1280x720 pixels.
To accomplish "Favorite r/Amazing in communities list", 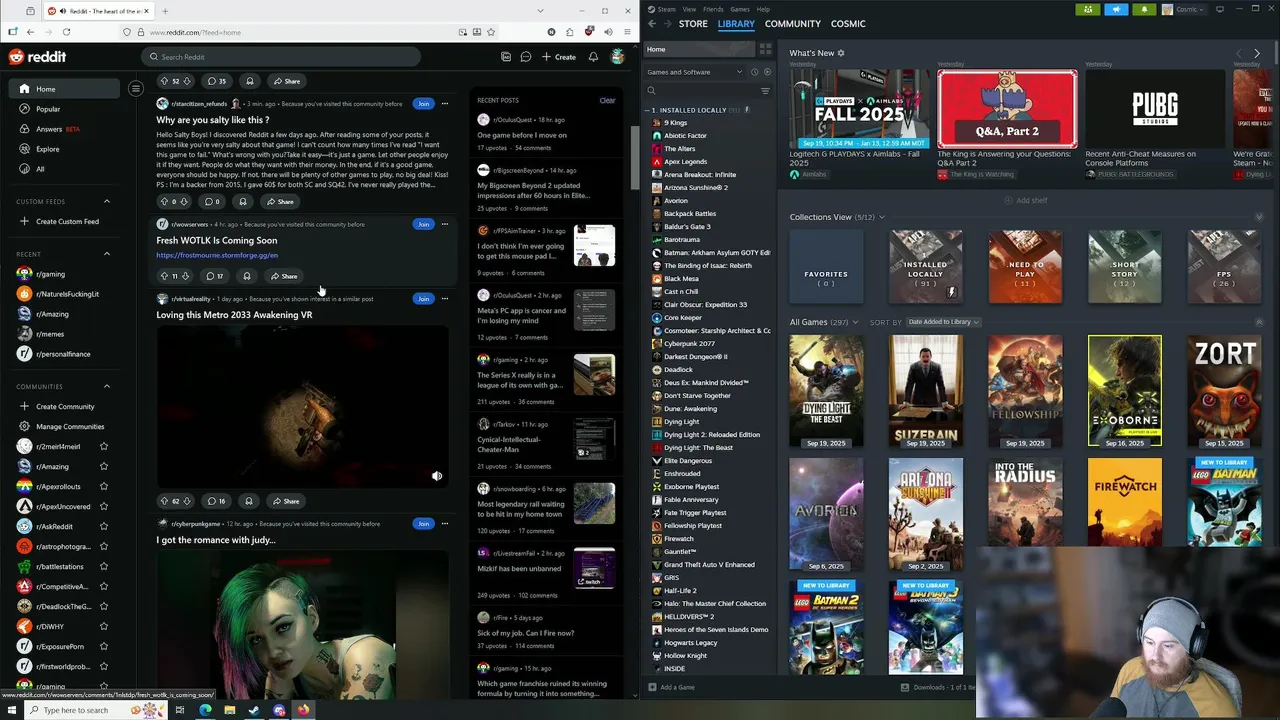I will [103, 466].
